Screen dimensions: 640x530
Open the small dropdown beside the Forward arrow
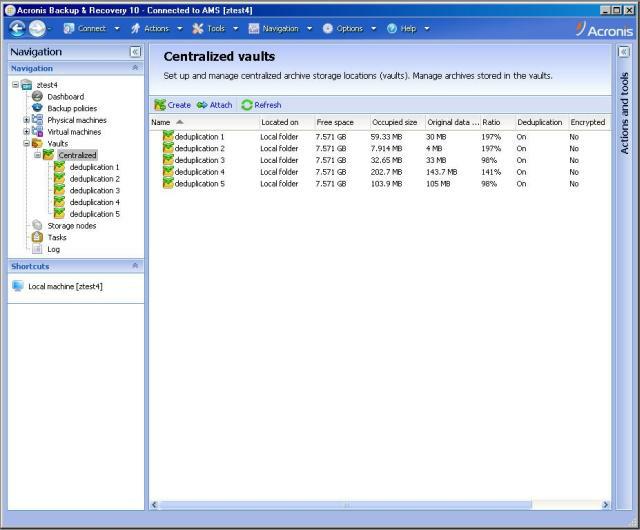click(x=49, y=29)
